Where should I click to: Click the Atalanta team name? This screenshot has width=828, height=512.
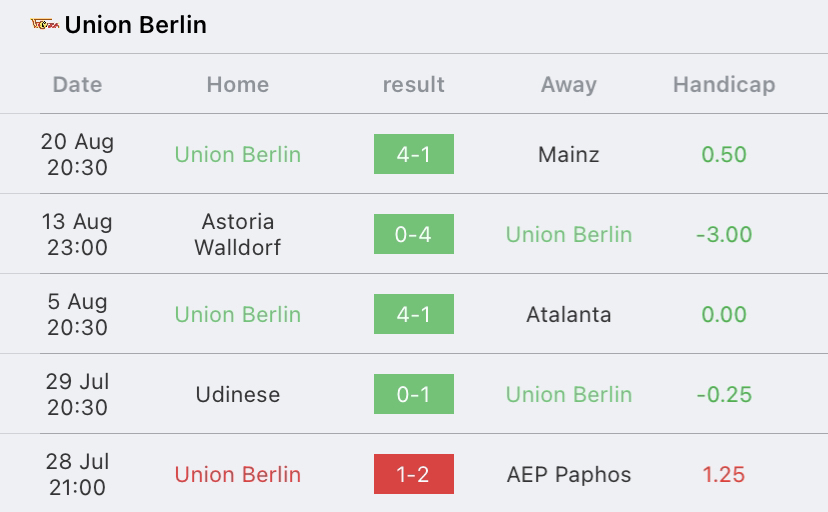[x=569, y=315]
